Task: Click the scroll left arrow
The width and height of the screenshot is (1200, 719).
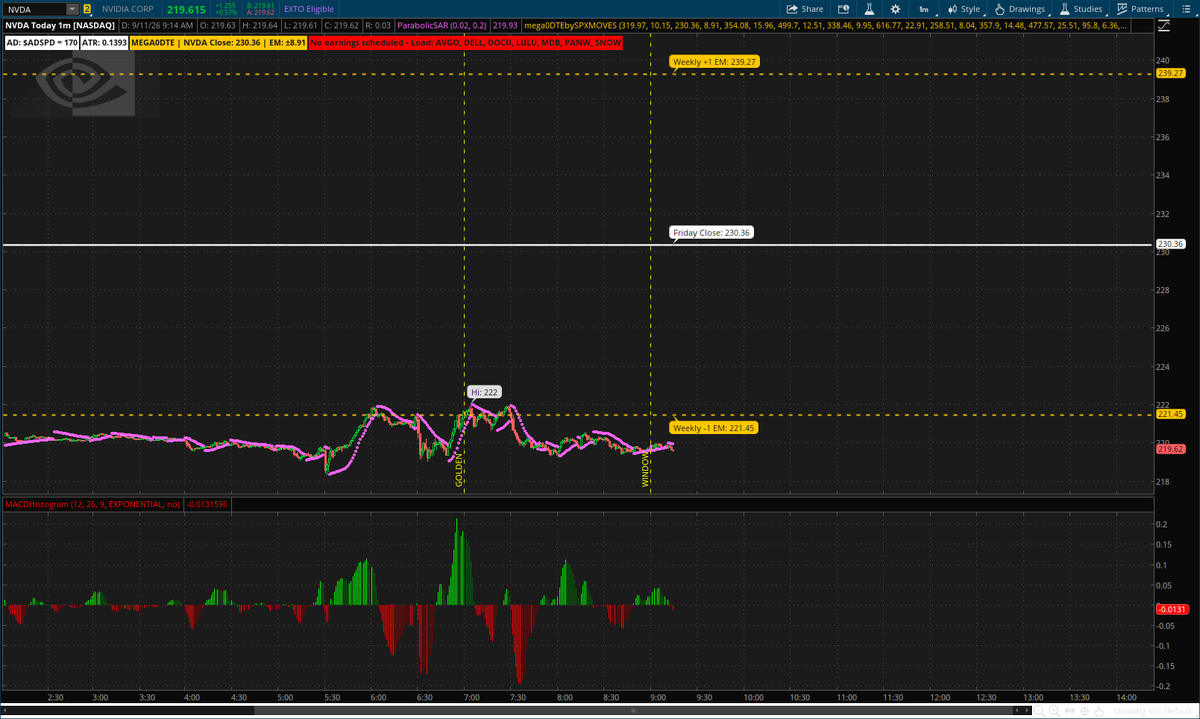Action: (1016, 710)
